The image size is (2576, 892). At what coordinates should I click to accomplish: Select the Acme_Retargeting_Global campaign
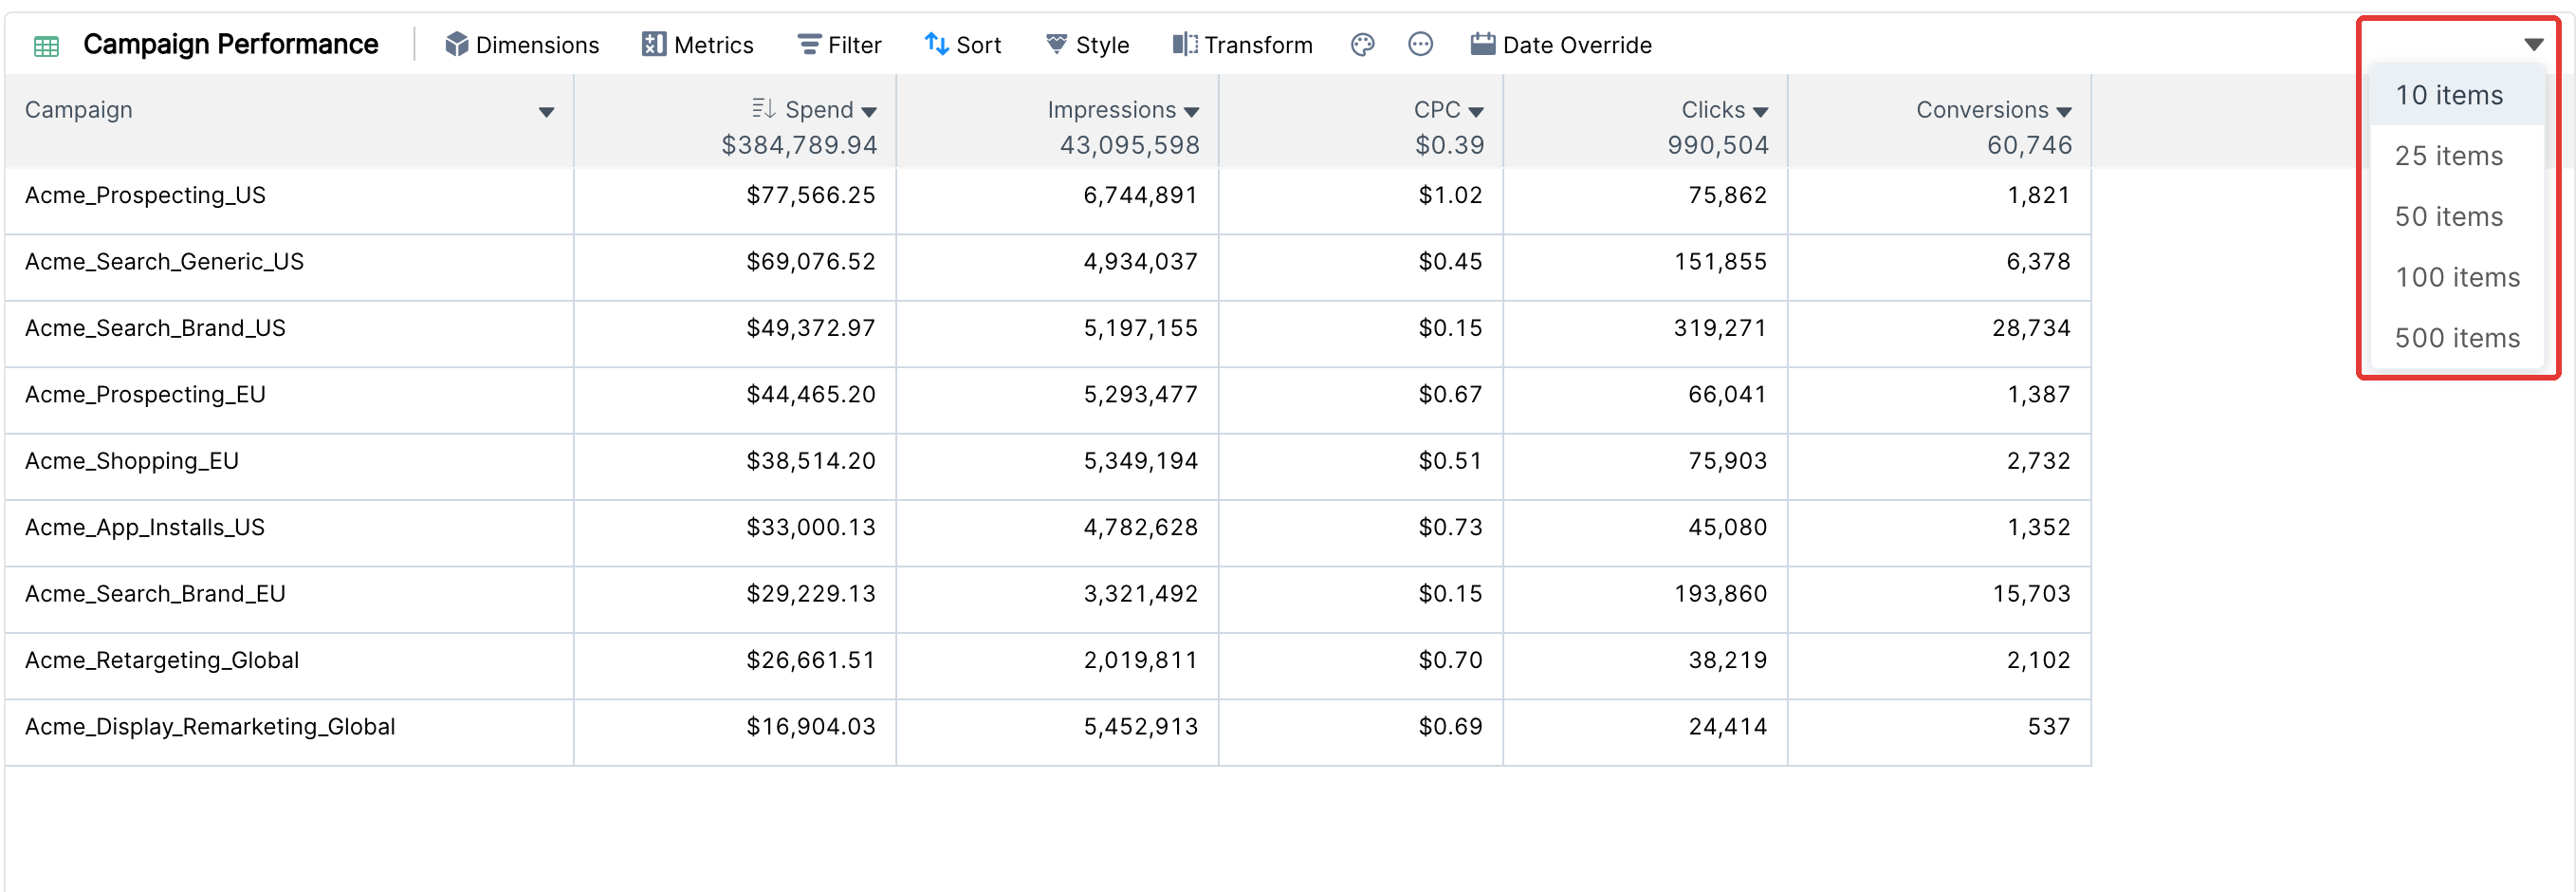tap(162, 660)
